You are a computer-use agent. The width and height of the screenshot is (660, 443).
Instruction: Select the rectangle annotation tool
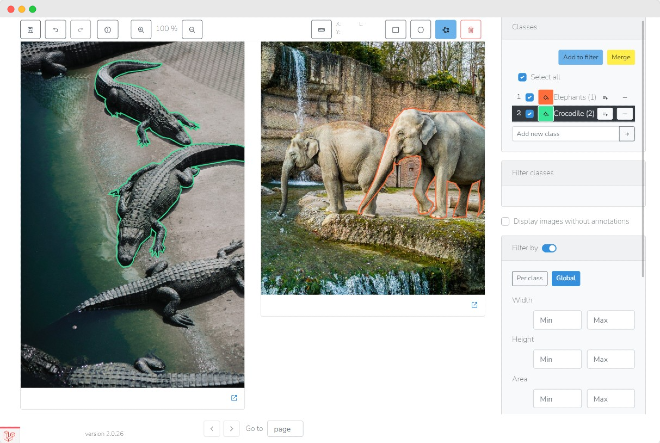tap(396, 30)
